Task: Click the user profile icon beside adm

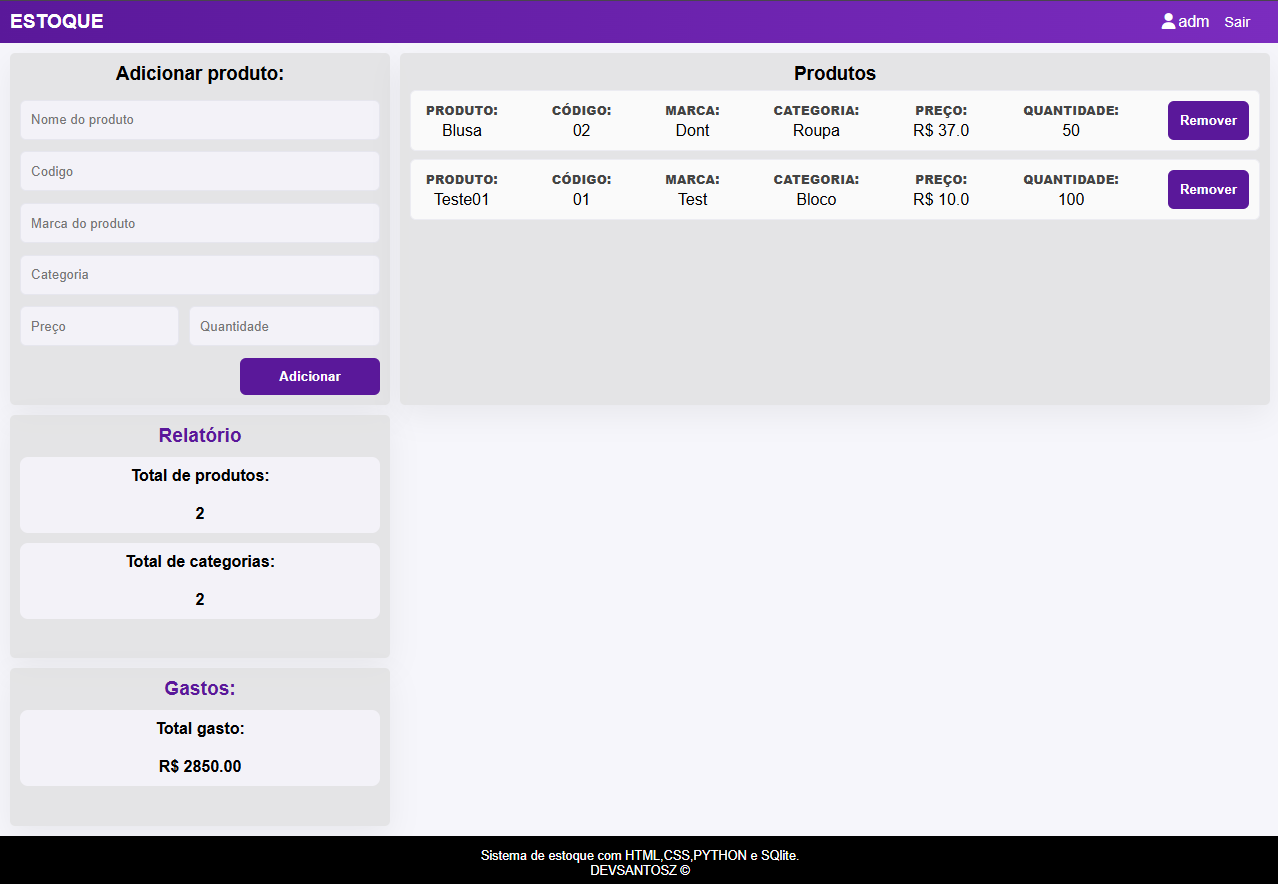Action: pyautogui.click(x=1168, y=21)
